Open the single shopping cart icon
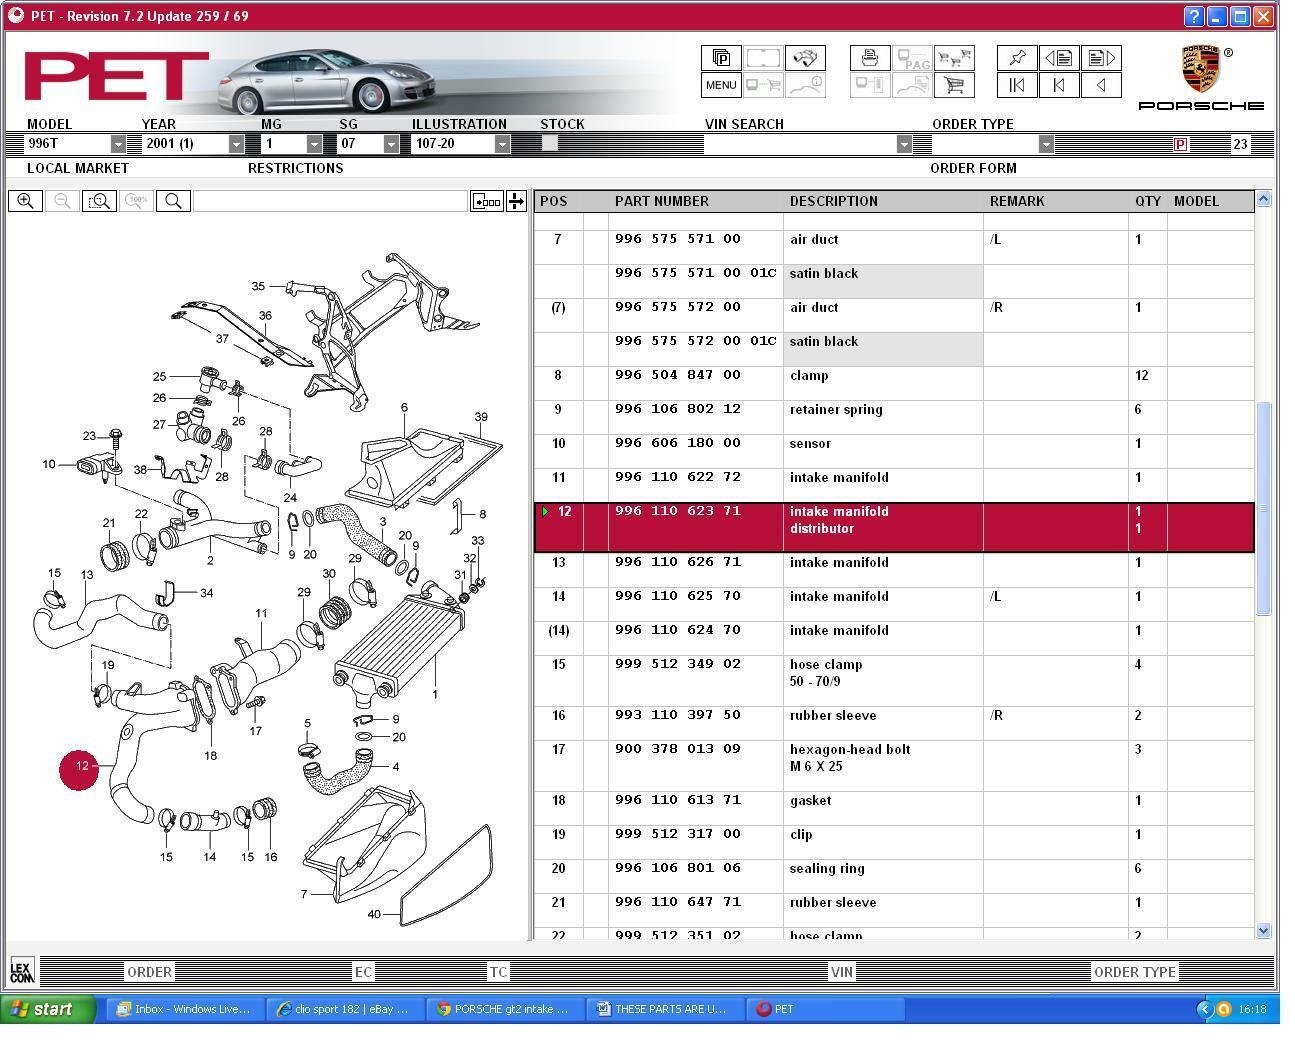The width and height of the screenshot is (1295, 1042). [954, 85]
